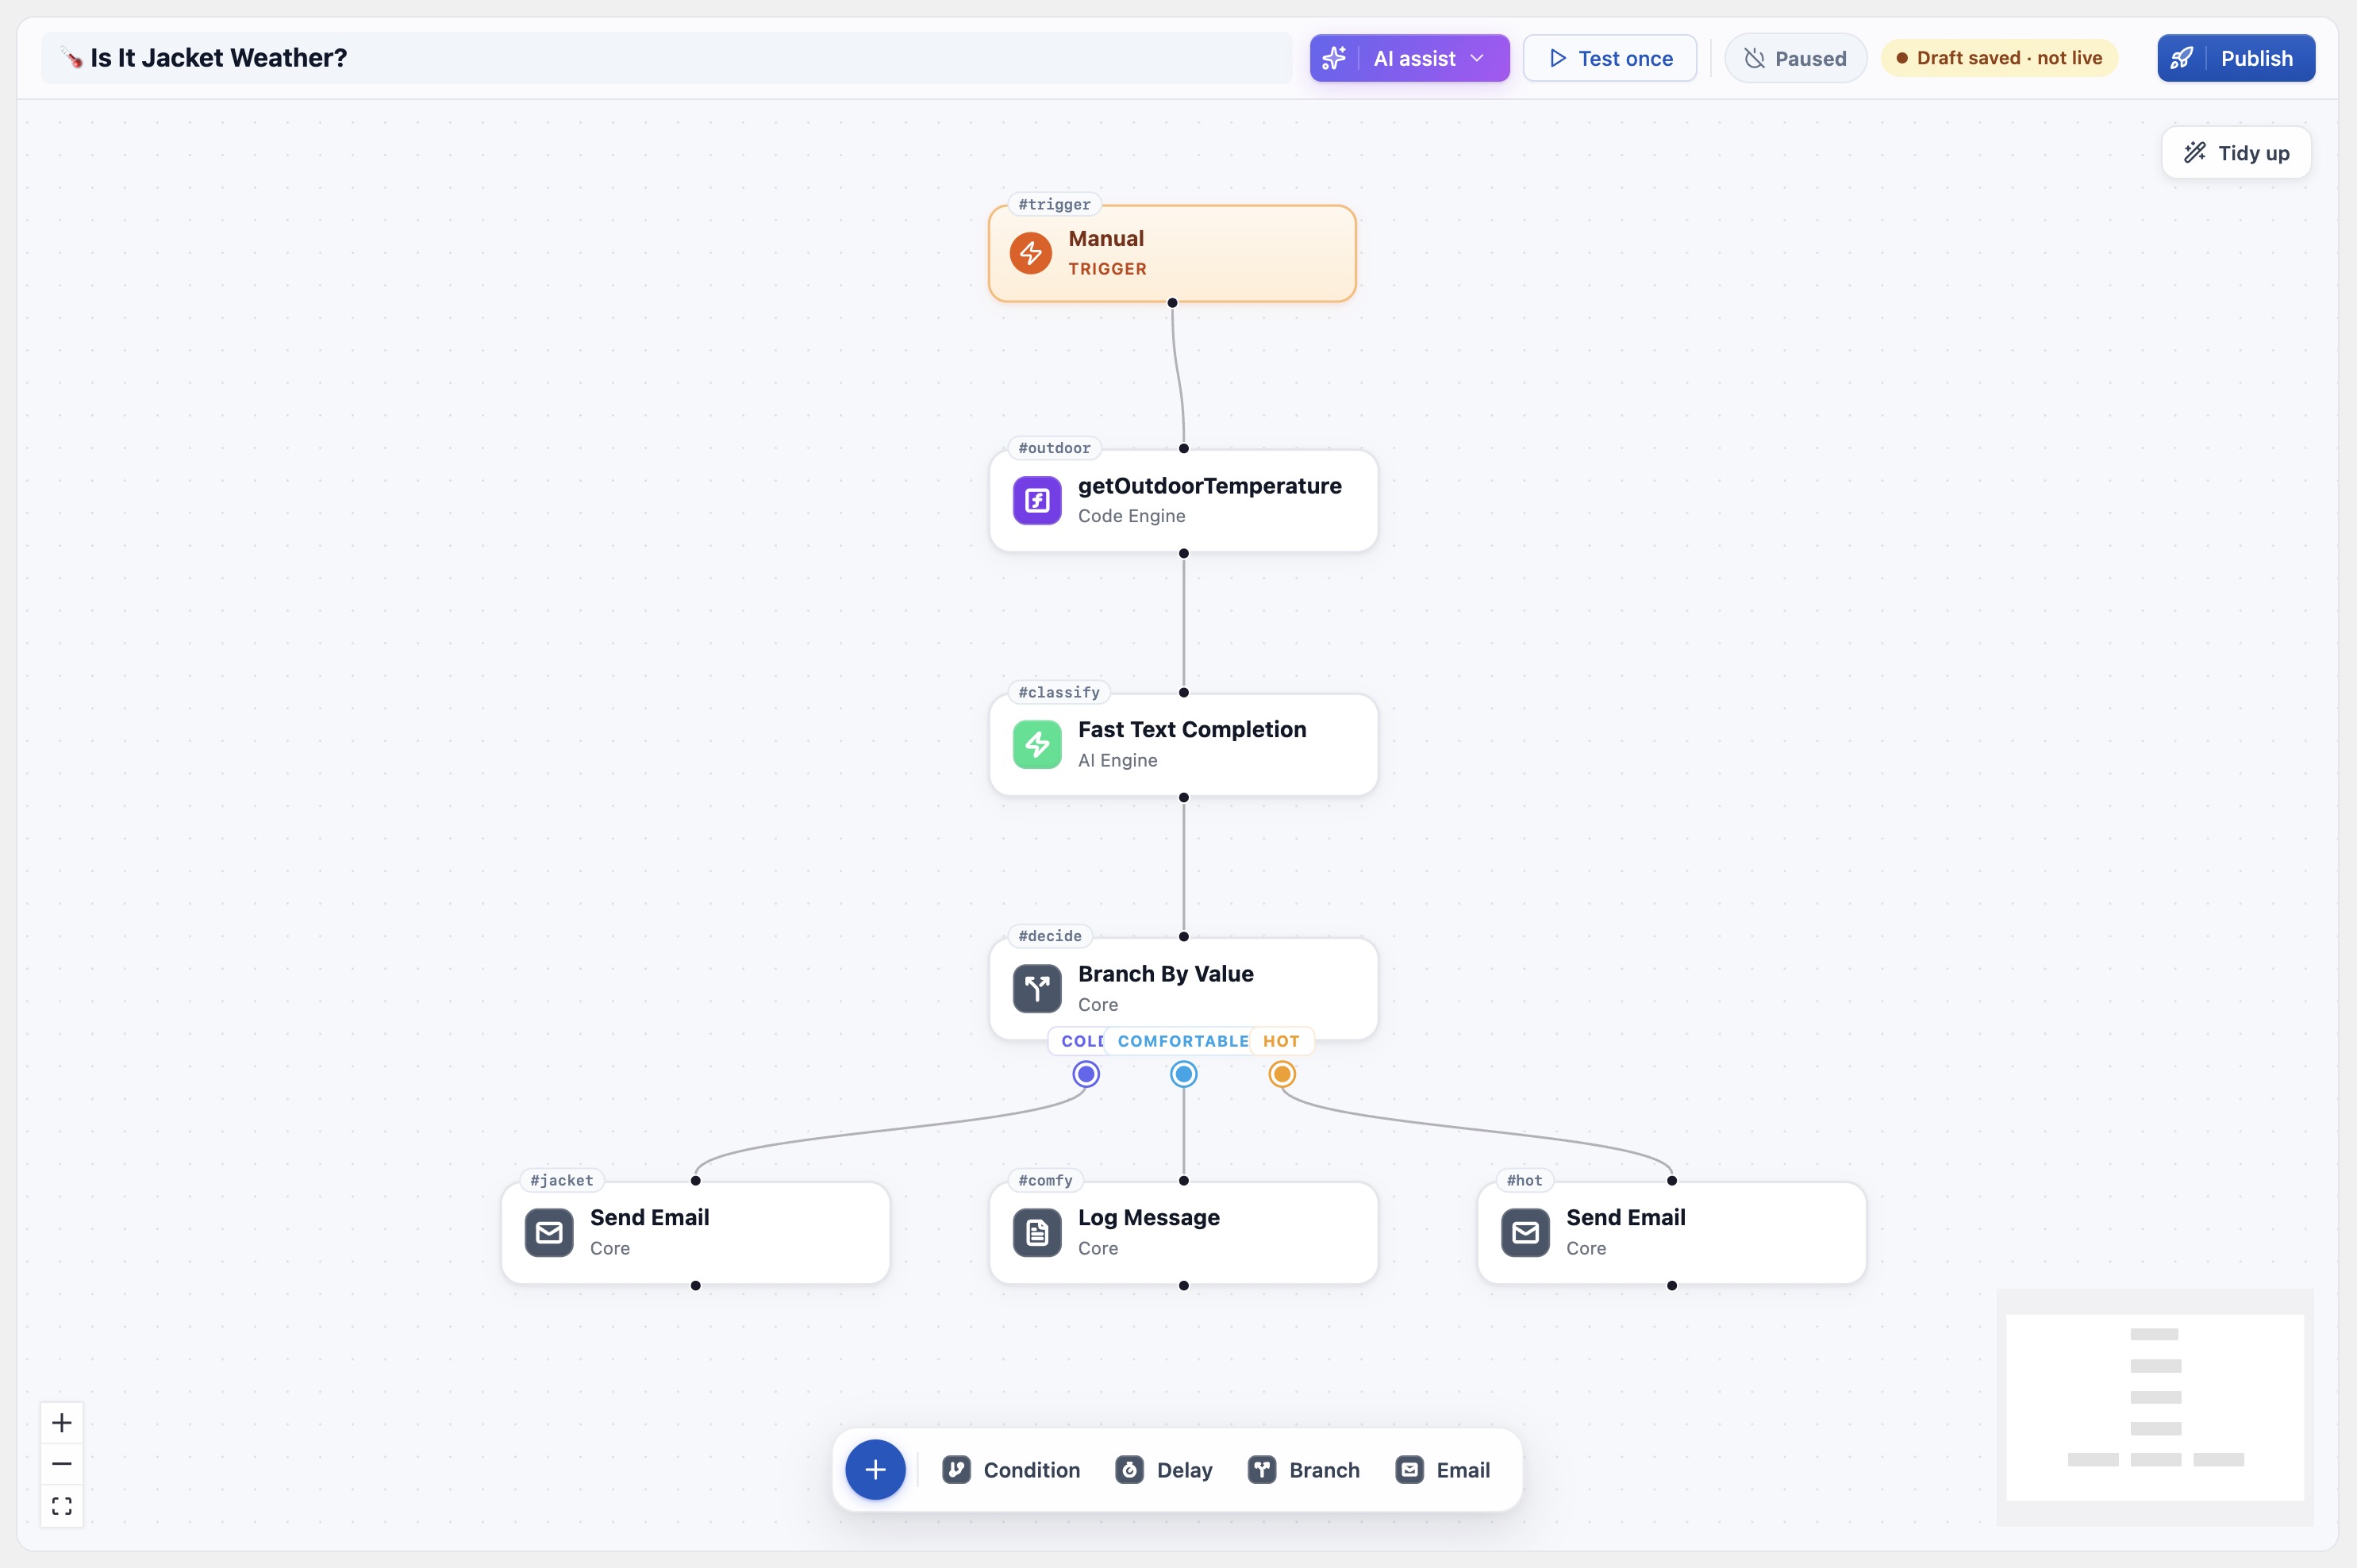Screen dimensions: 2357x1568
Task: Click the #jacket Send Email envelope icon
Action: [549, 1232]
